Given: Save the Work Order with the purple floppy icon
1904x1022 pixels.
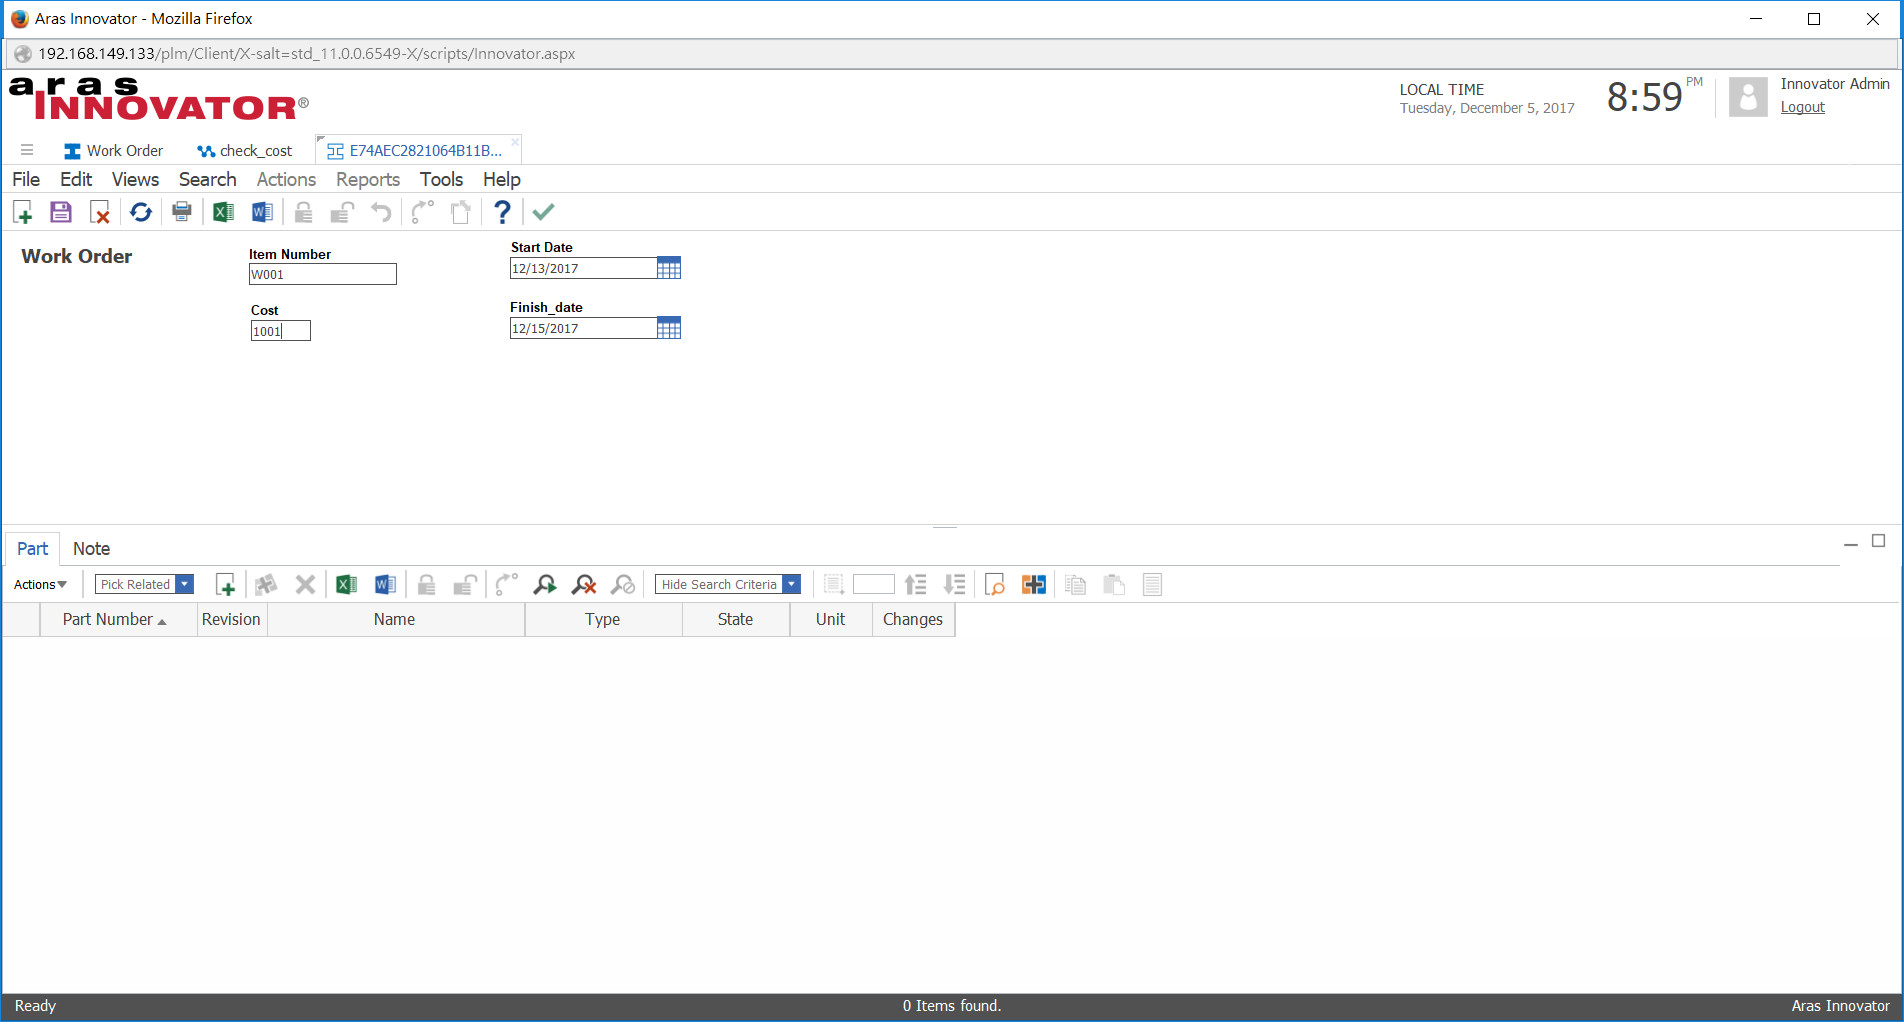Looking at the screenshot, I should click(61, 212).
